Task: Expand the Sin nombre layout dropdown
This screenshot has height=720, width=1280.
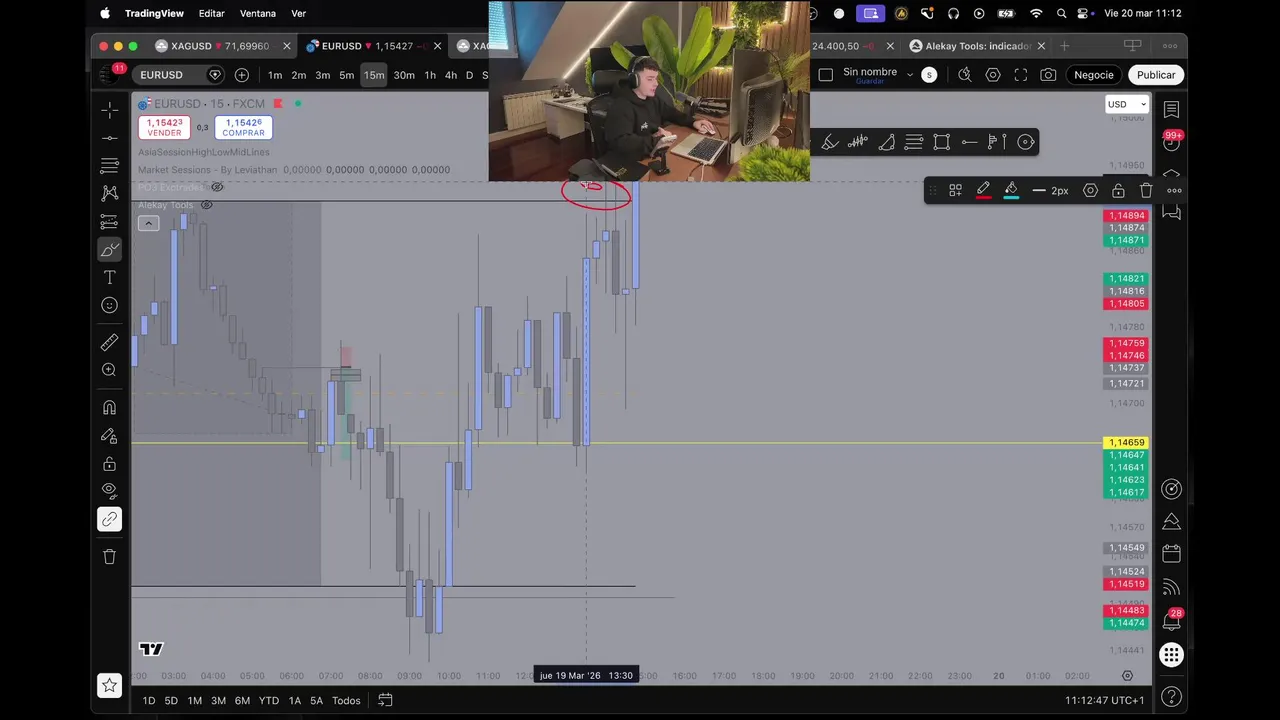Action: pyautogui.click(x=909, y=74)
